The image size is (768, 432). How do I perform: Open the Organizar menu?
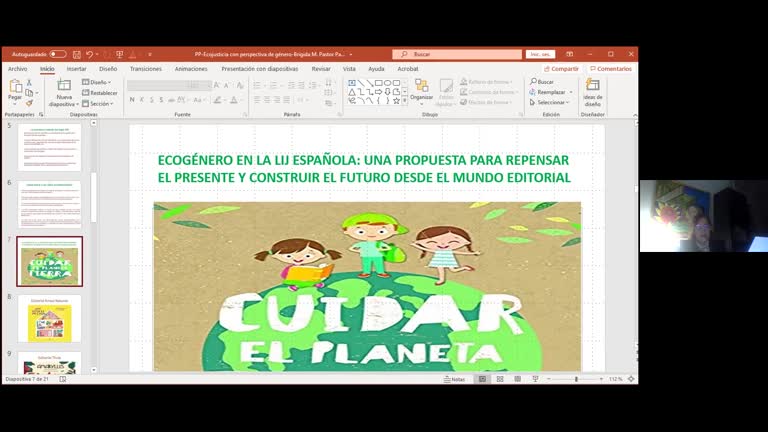coord(421,91)
